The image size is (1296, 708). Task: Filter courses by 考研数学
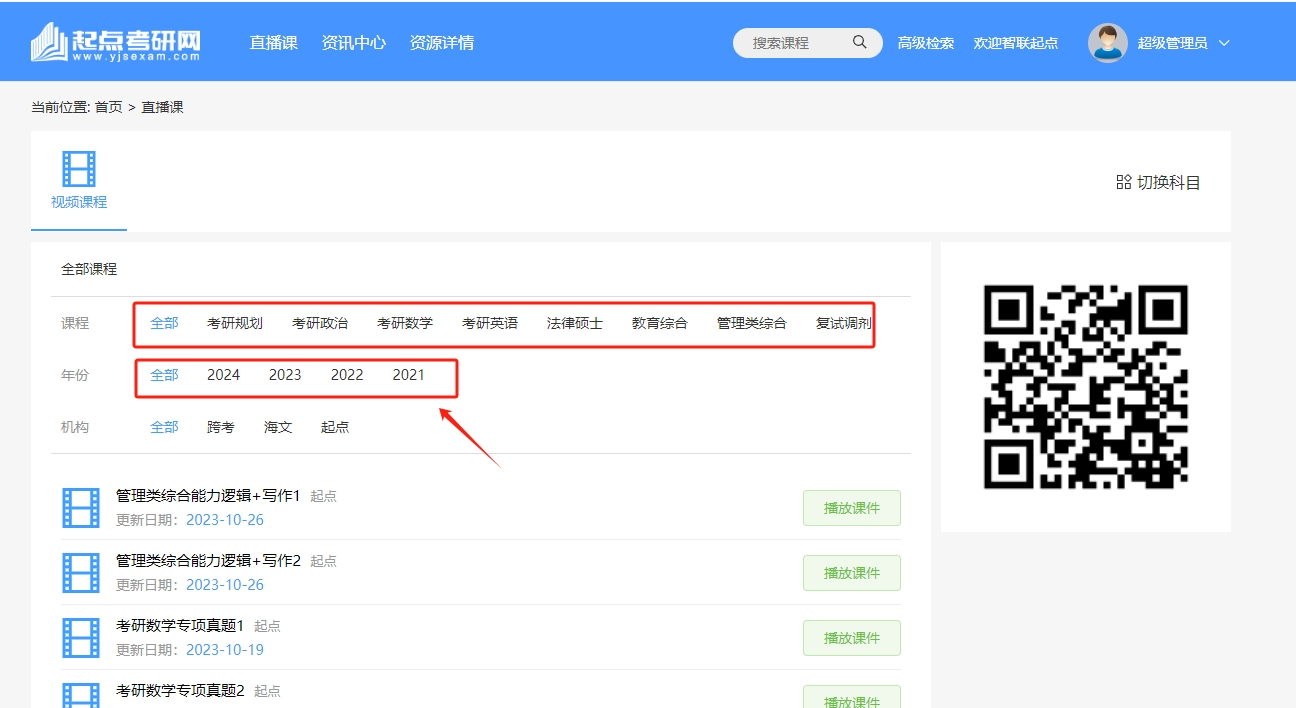405,323
